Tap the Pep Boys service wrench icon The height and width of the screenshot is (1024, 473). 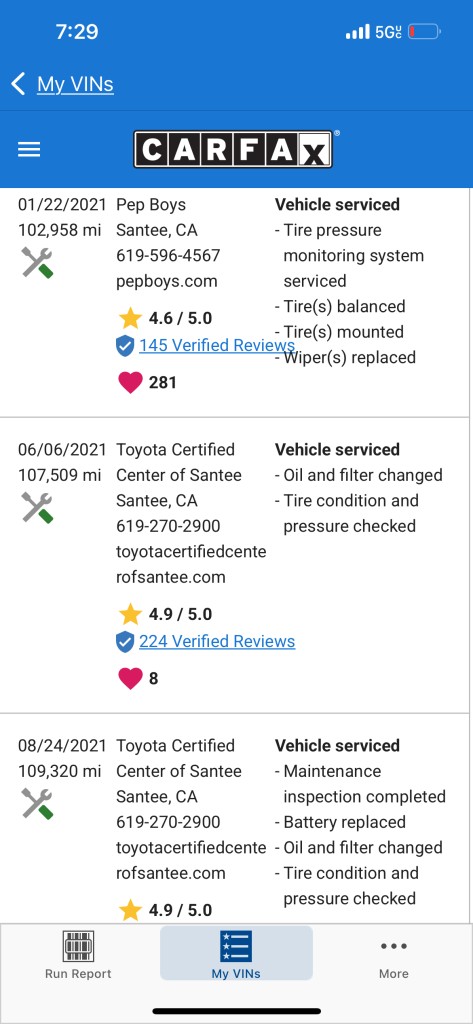click(x=37, y=263)
